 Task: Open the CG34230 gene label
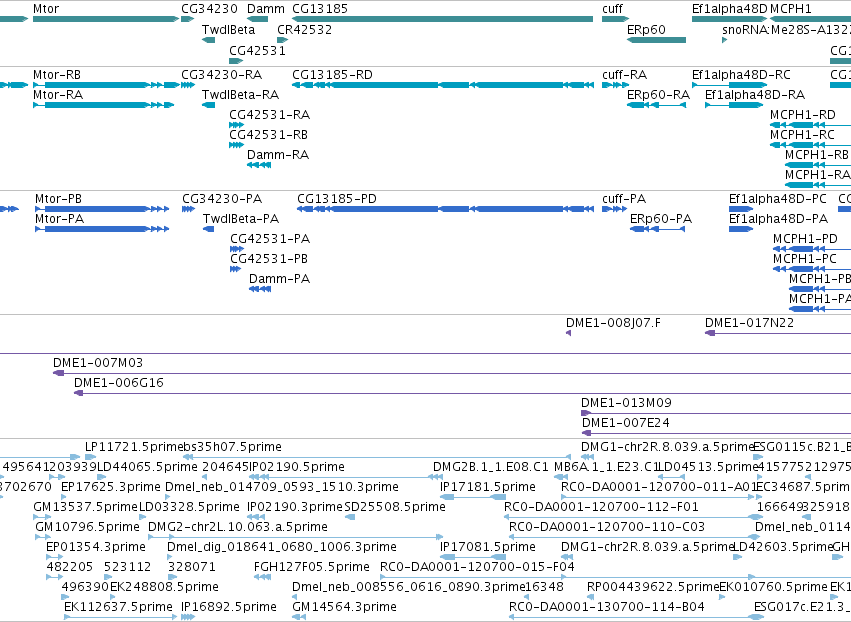209,9
